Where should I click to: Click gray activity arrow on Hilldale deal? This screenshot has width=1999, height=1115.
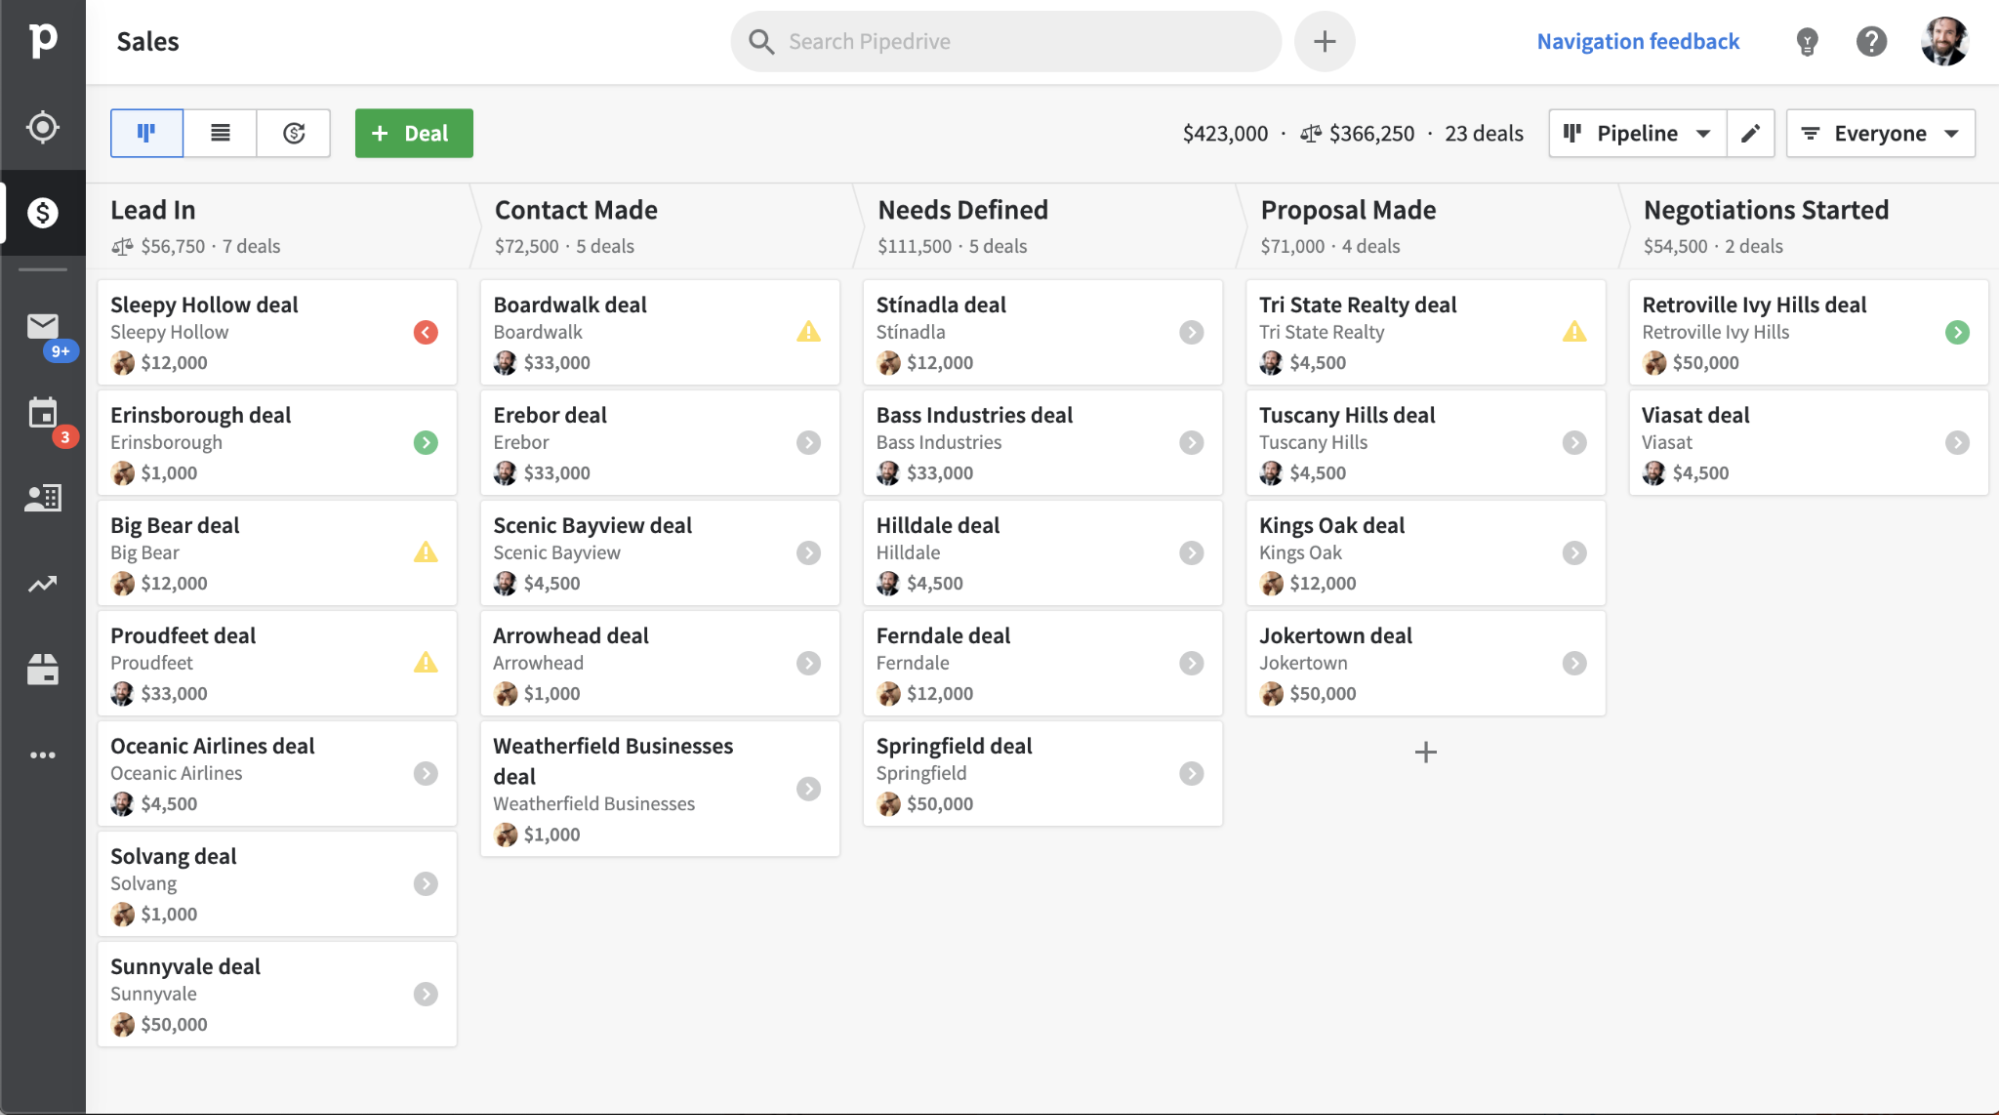(x=1191, y=552)
